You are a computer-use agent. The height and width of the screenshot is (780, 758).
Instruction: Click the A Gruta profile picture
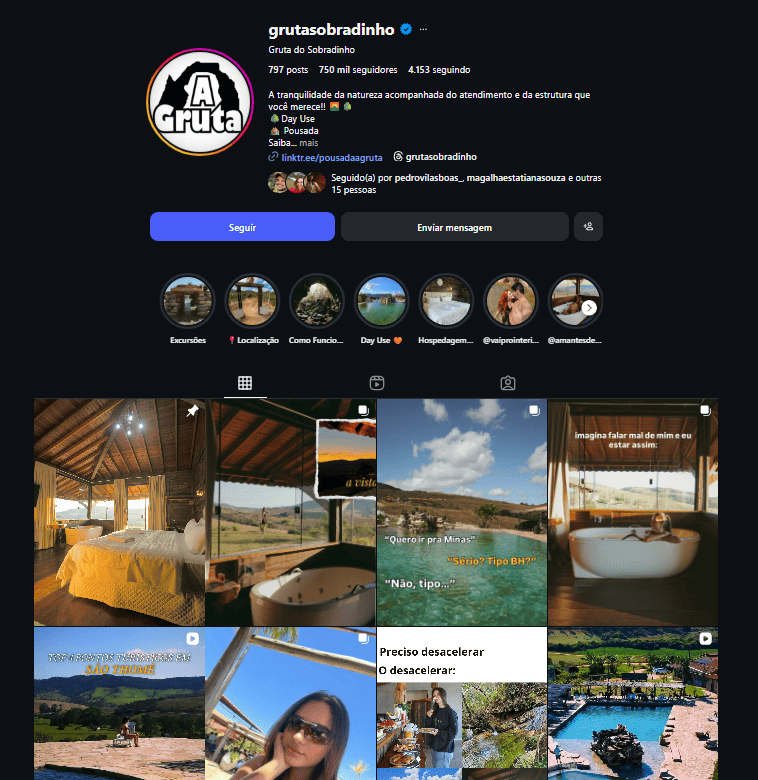[200, 102]
